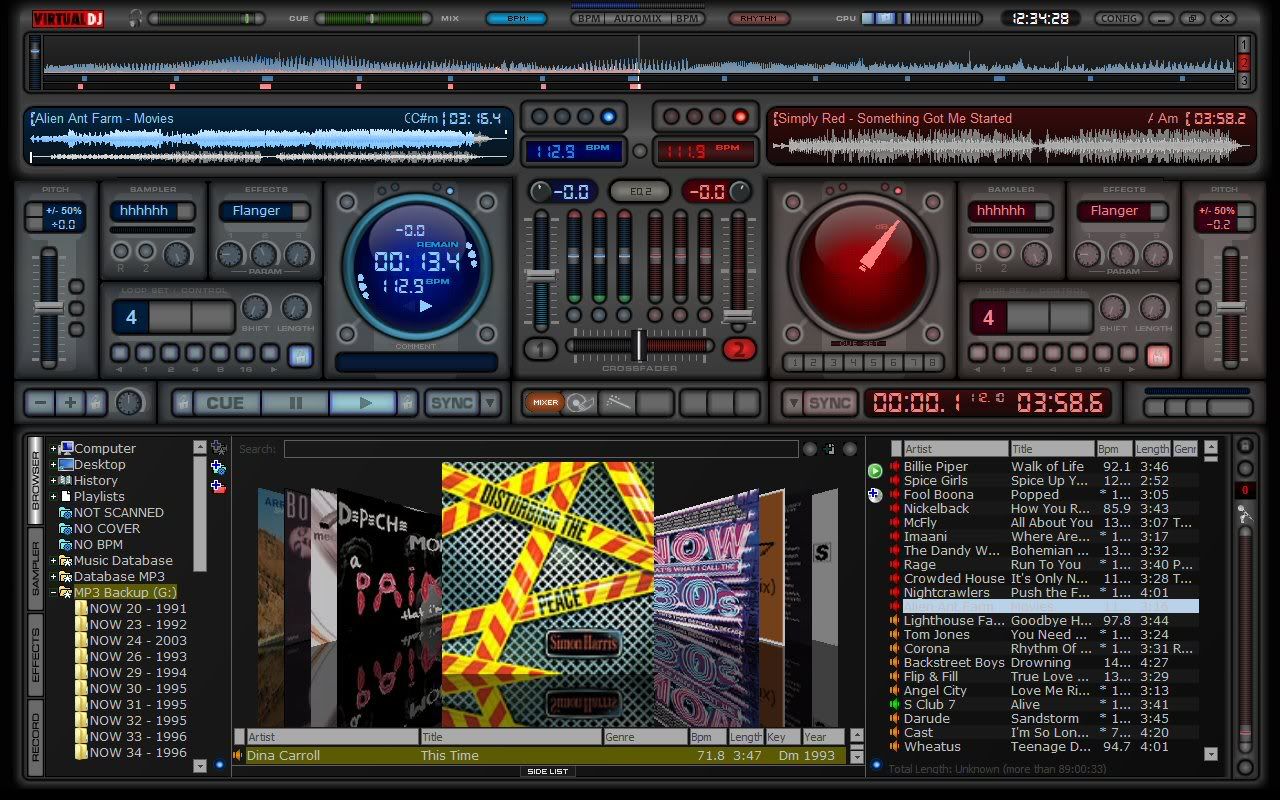Expand the Music Database node

point(53,560)
